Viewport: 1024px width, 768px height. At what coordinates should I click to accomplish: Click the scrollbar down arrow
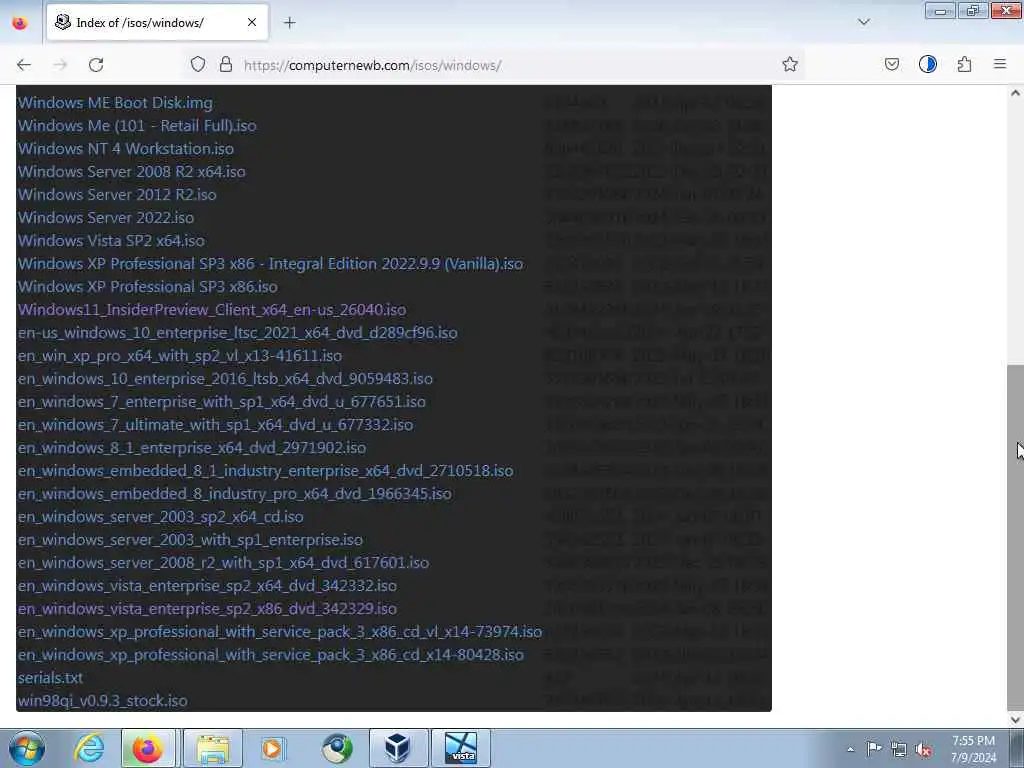tap(1015, 719)
